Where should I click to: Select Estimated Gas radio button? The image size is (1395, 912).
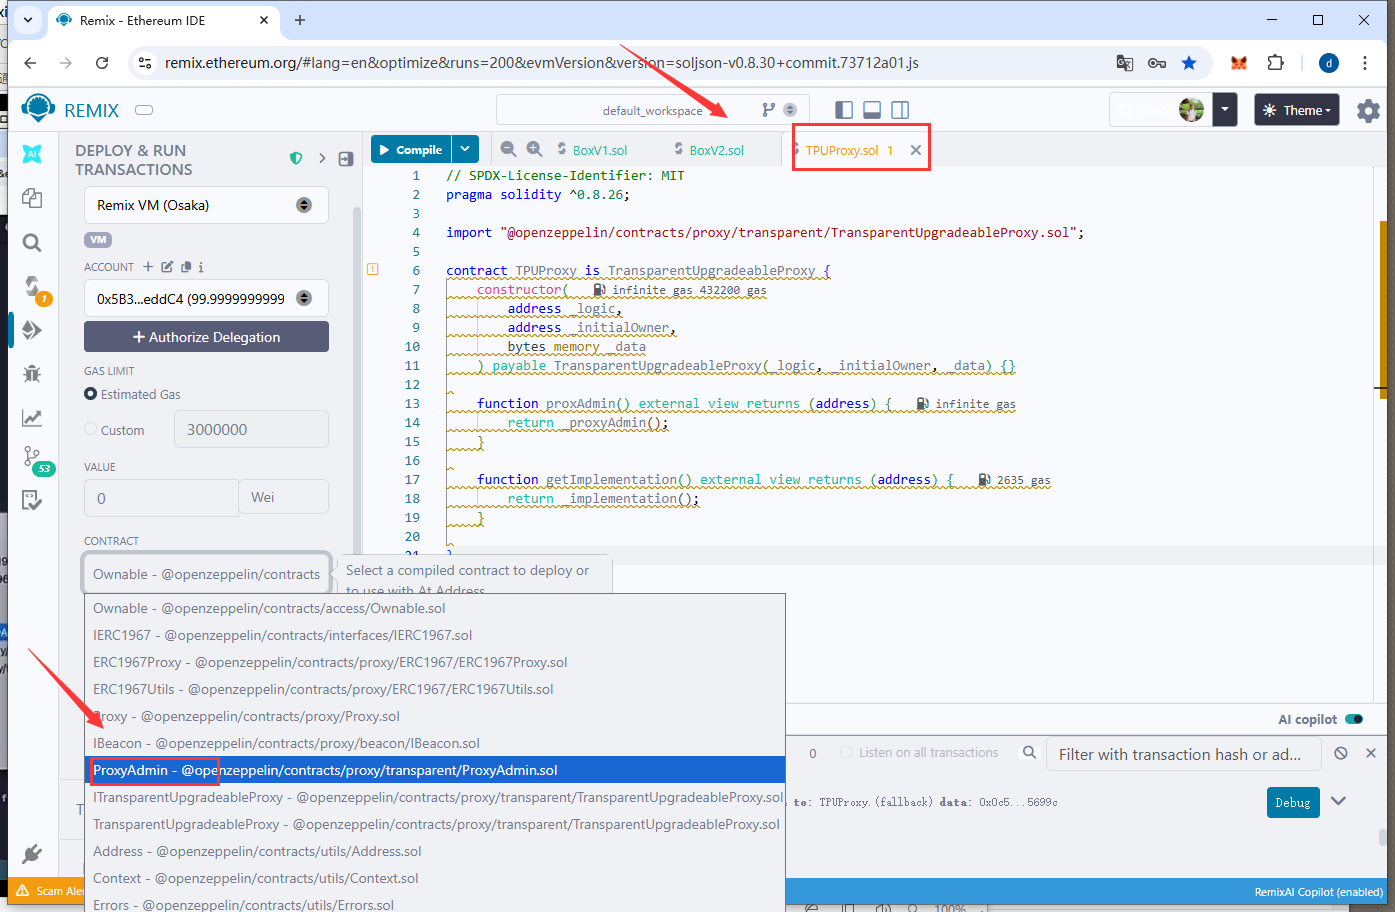[x=91, y=394]
